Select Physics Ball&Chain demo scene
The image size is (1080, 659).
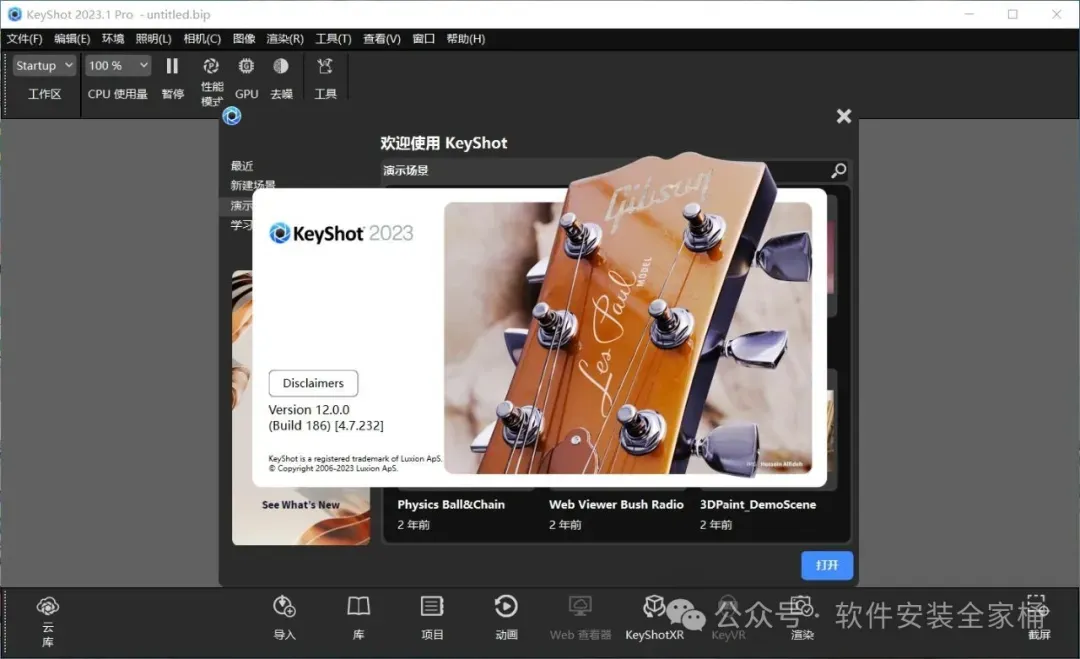pyautogui.click(x=450, y=505)
